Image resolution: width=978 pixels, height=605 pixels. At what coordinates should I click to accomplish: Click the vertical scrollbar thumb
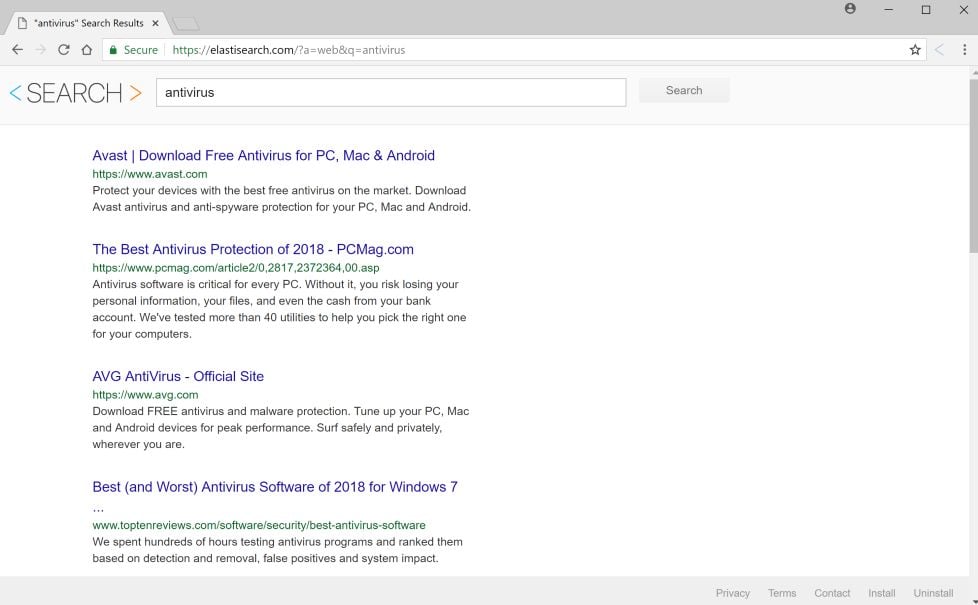[x=973, y=166]
